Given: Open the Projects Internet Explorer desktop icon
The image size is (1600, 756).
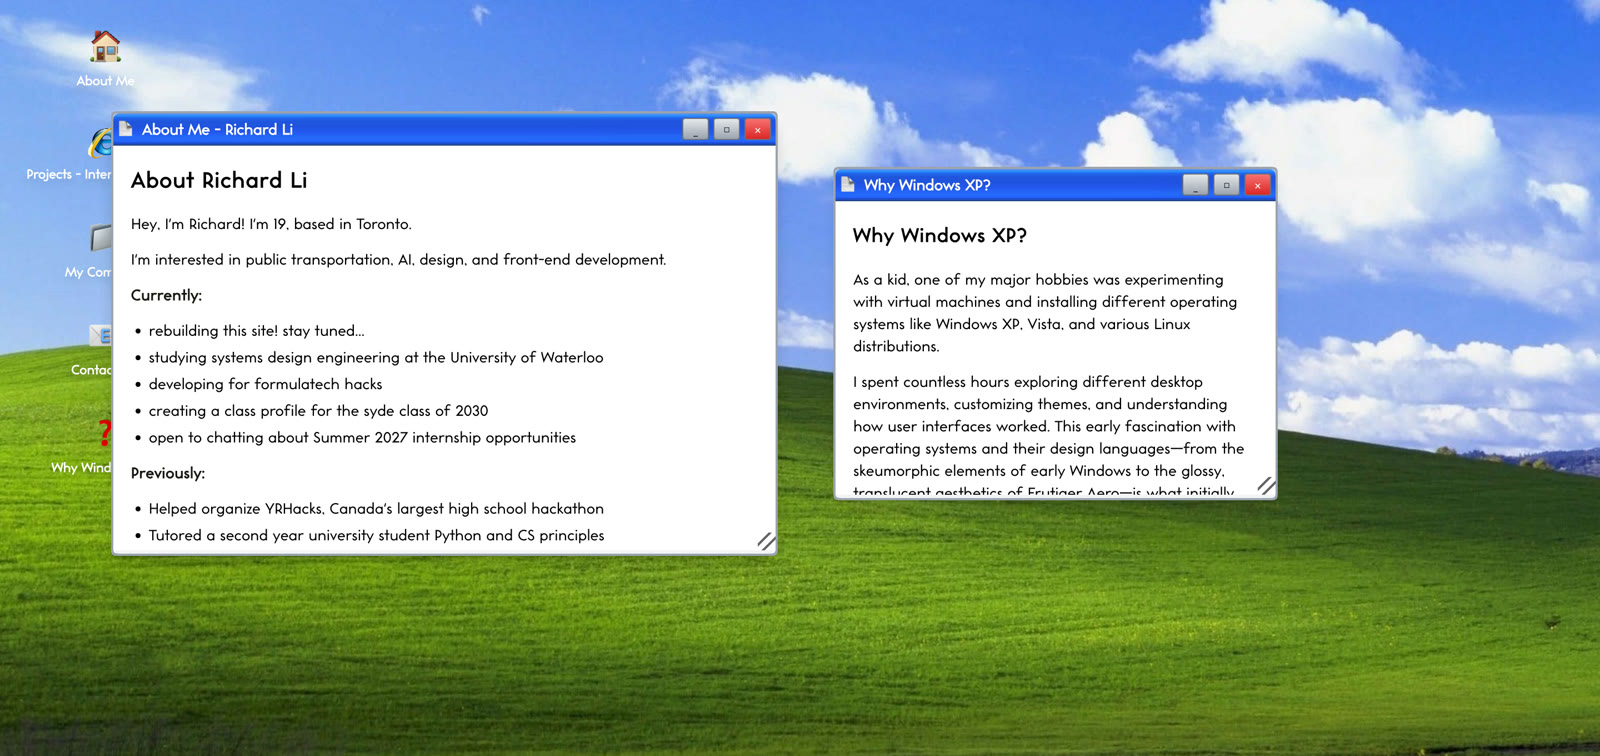Looking at the screenshot, I should click(x=101, y=143).
